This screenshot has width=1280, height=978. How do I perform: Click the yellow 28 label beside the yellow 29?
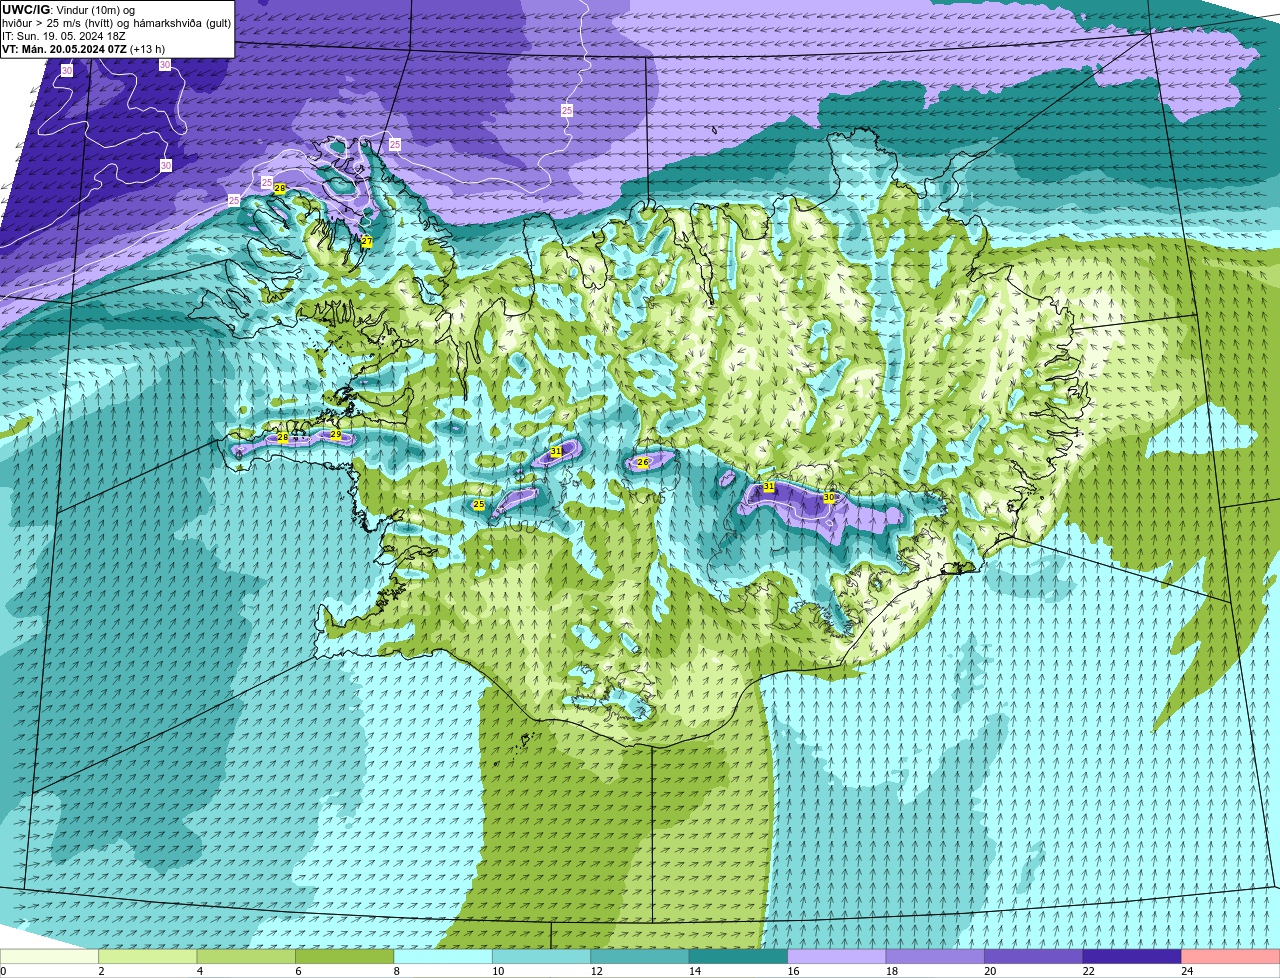[282, 437]
